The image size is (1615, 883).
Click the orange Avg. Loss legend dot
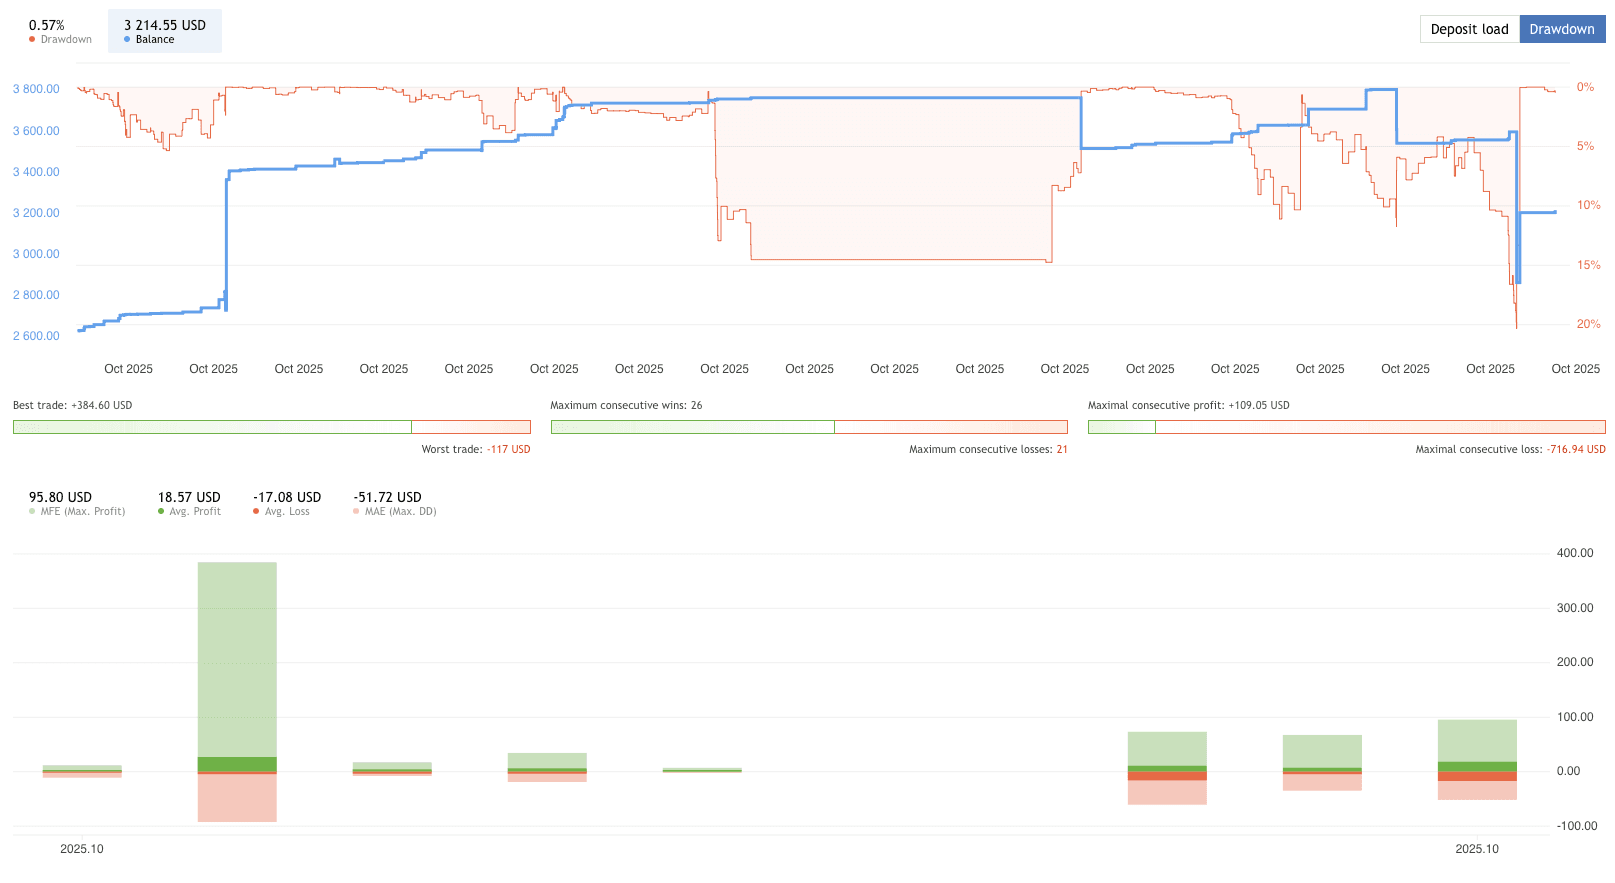click(x=257, y=512)
